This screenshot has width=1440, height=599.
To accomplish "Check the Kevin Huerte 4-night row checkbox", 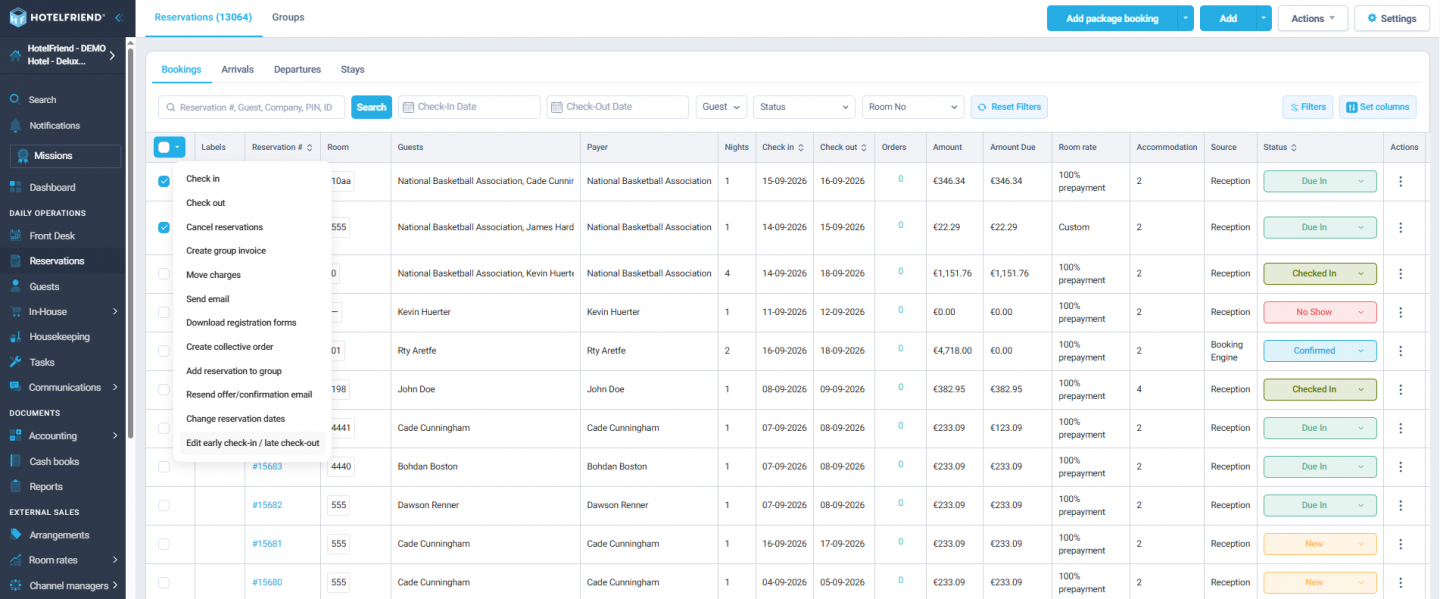I will [164, 274].
